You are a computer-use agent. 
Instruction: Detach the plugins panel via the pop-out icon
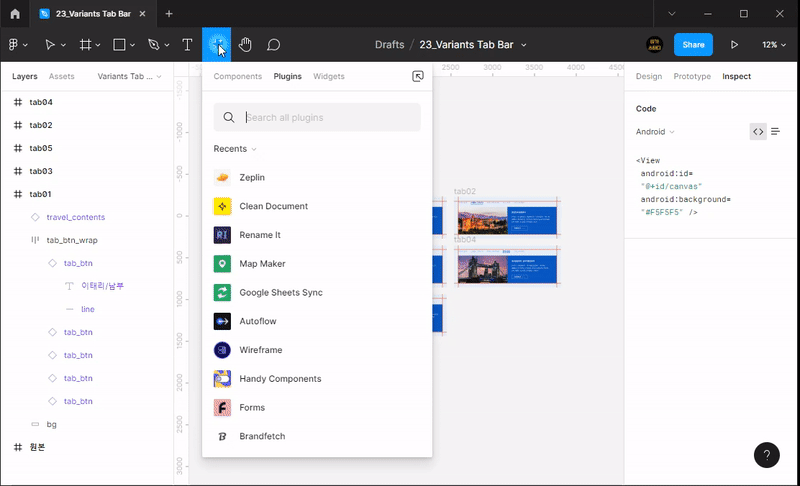(418, 76)
